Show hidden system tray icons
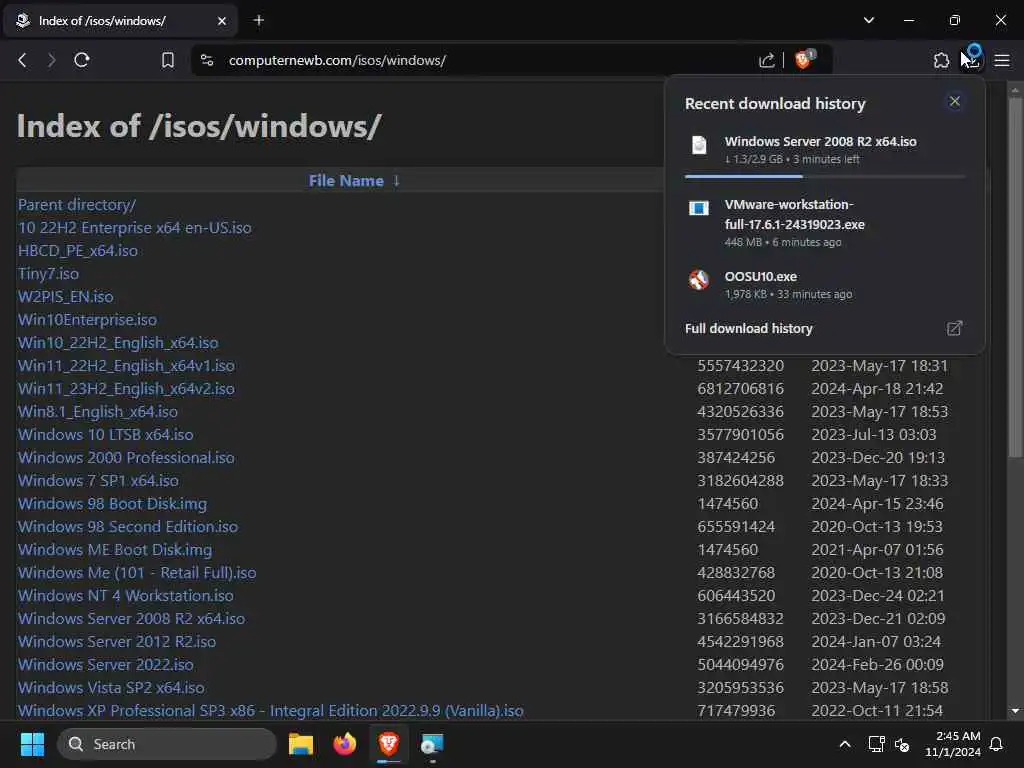 tap(844, 744)
